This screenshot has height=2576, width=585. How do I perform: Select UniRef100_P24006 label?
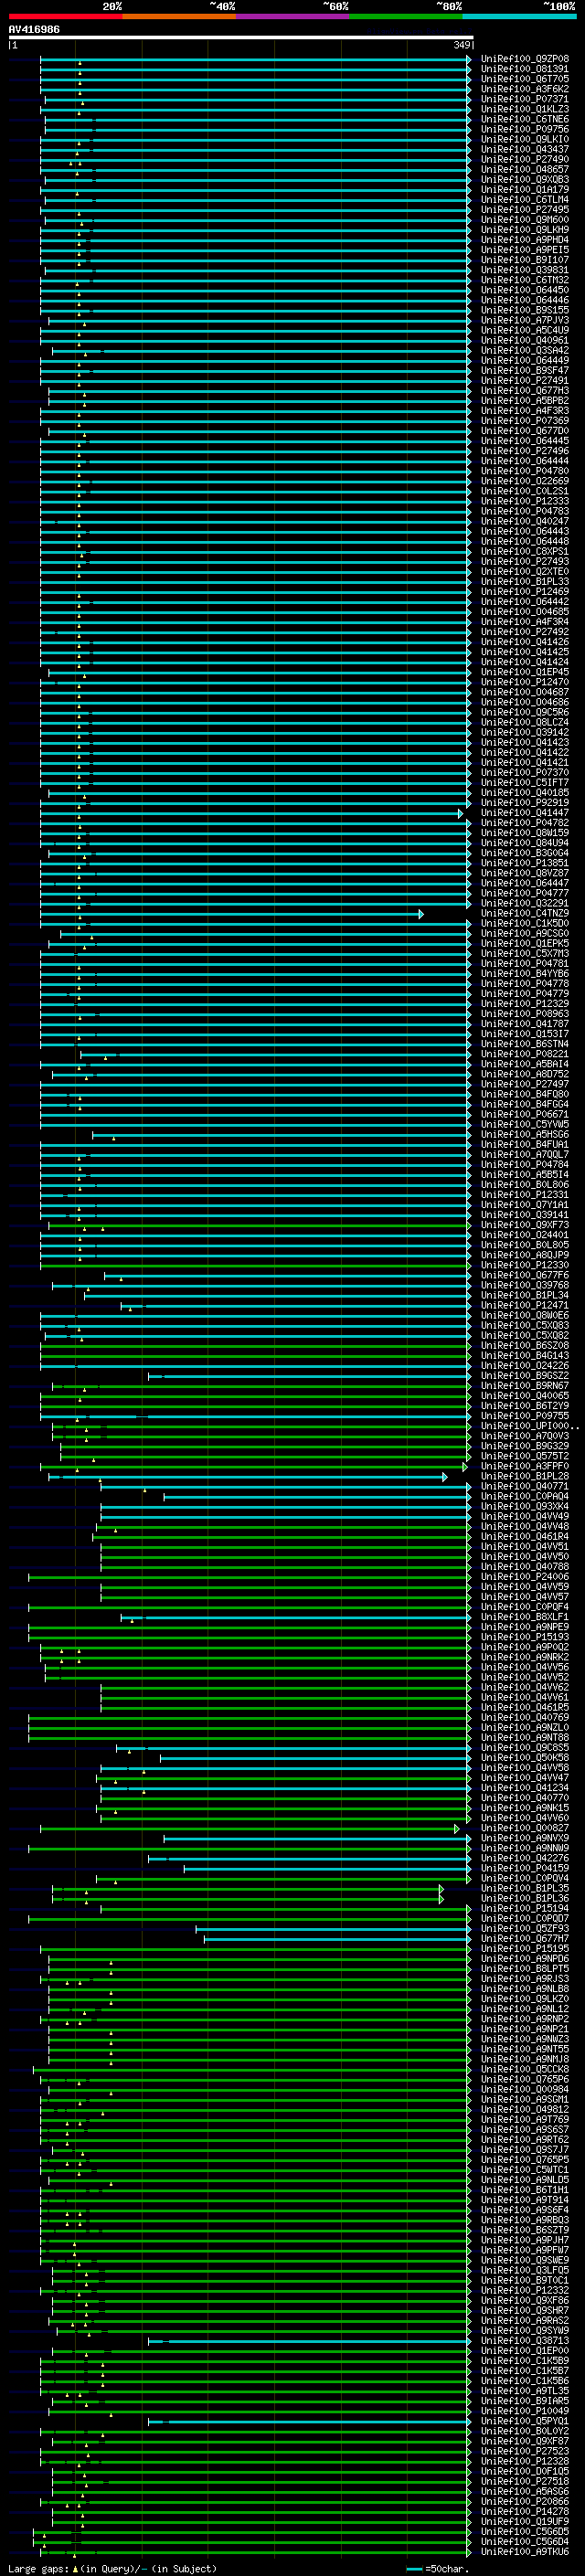click(525, 1577)
